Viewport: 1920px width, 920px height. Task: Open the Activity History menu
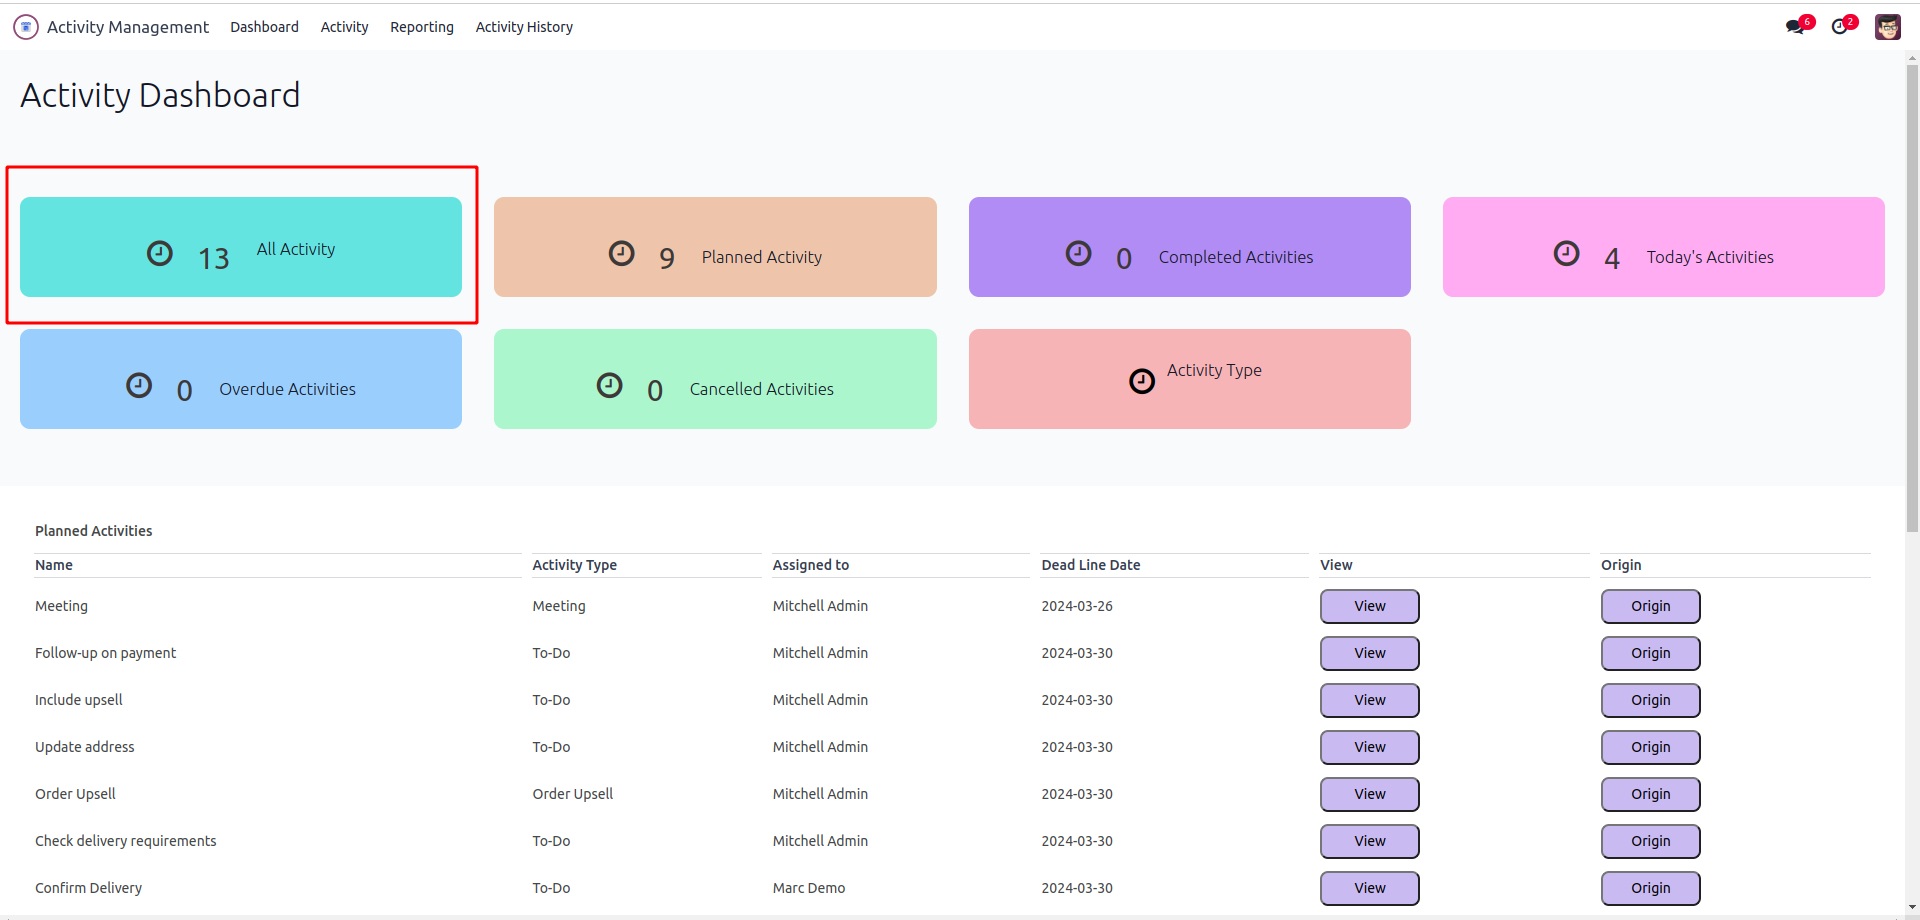pyautogui.click(x=524, y=27)
